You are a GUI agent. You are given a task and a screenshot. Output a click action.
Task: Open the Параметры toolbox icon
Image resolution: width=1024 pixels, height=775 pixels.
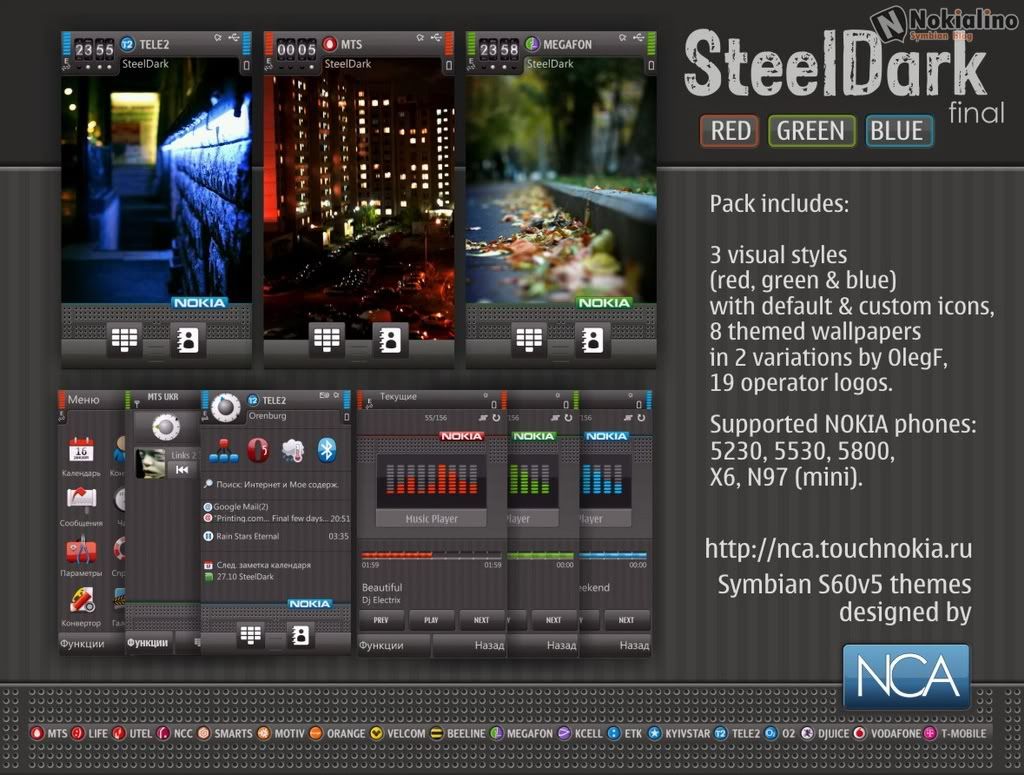[82, 550]
